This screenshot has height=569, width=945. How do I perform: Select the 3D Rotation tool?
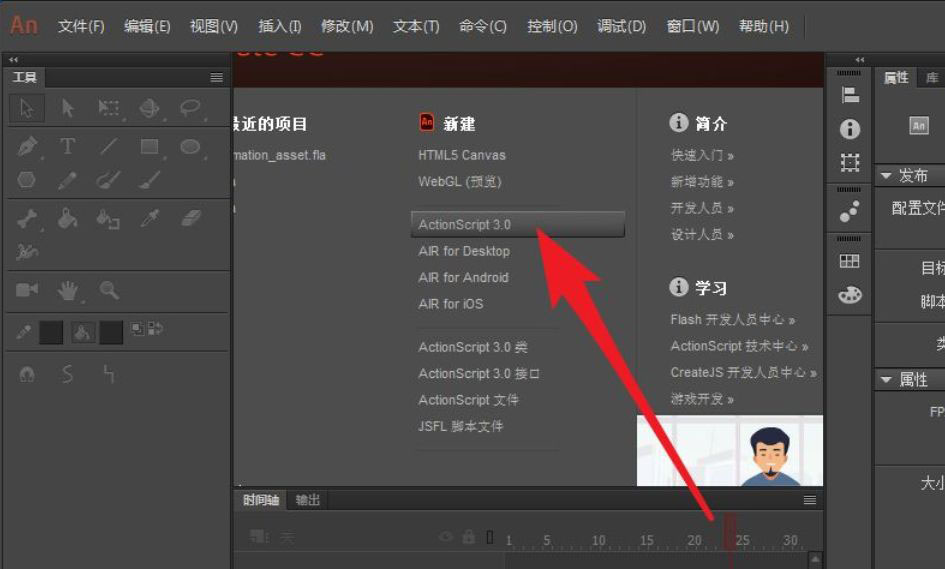pos(149,108)
